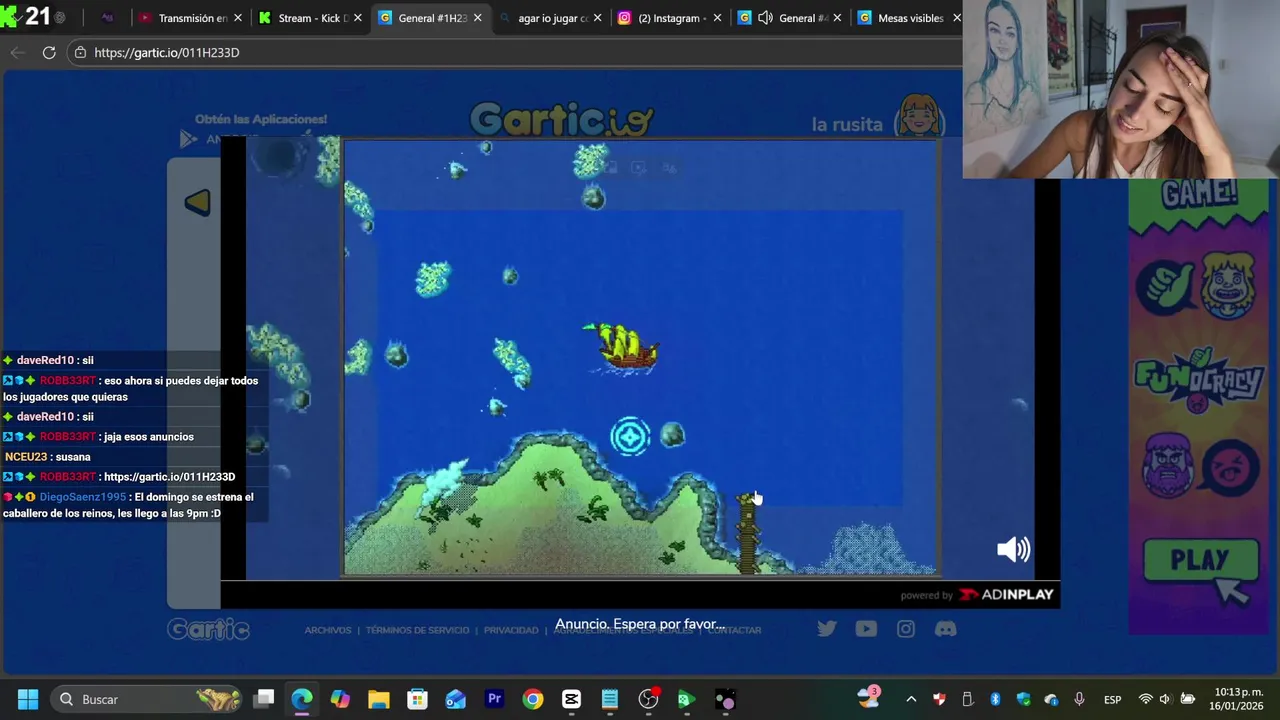Click the CONTACTAR footer link
Screen dimensions: 1280x720
click(x=735, y=630)
